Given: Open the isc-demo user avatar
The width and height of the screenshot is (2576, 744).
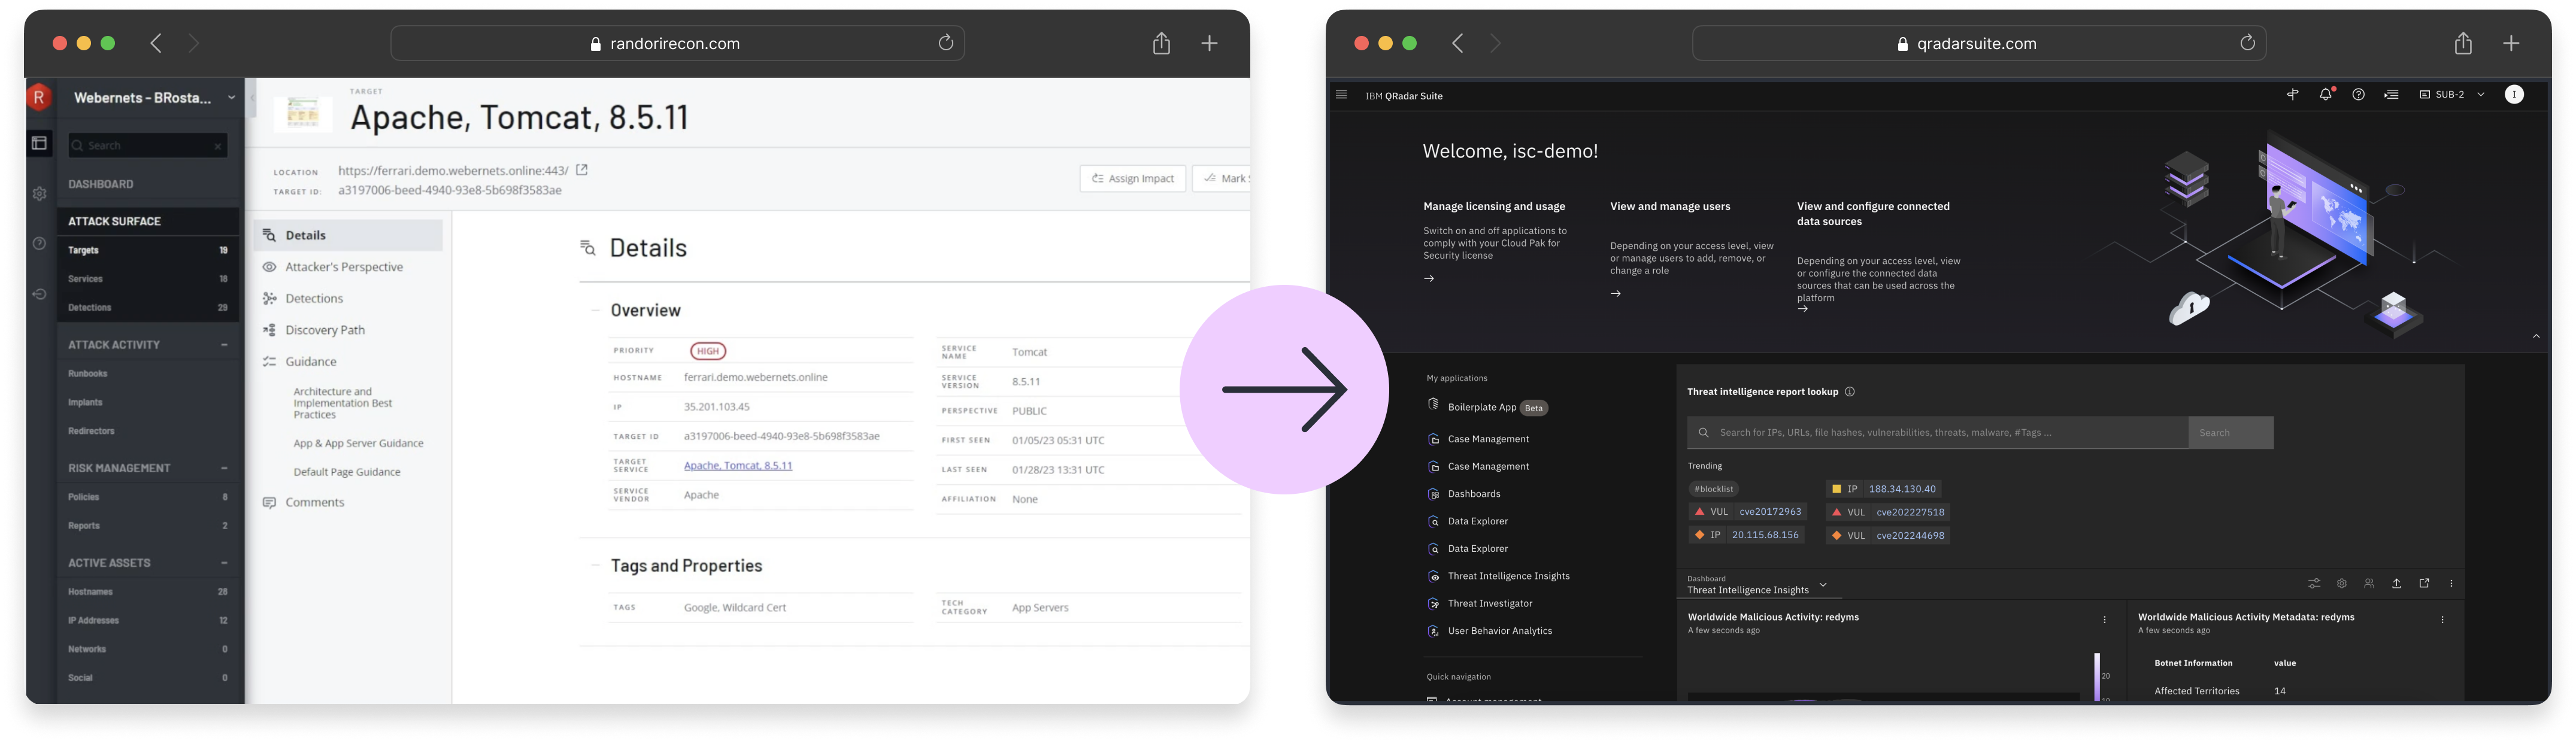Looking at the screenshot, I should (2514, 94).
